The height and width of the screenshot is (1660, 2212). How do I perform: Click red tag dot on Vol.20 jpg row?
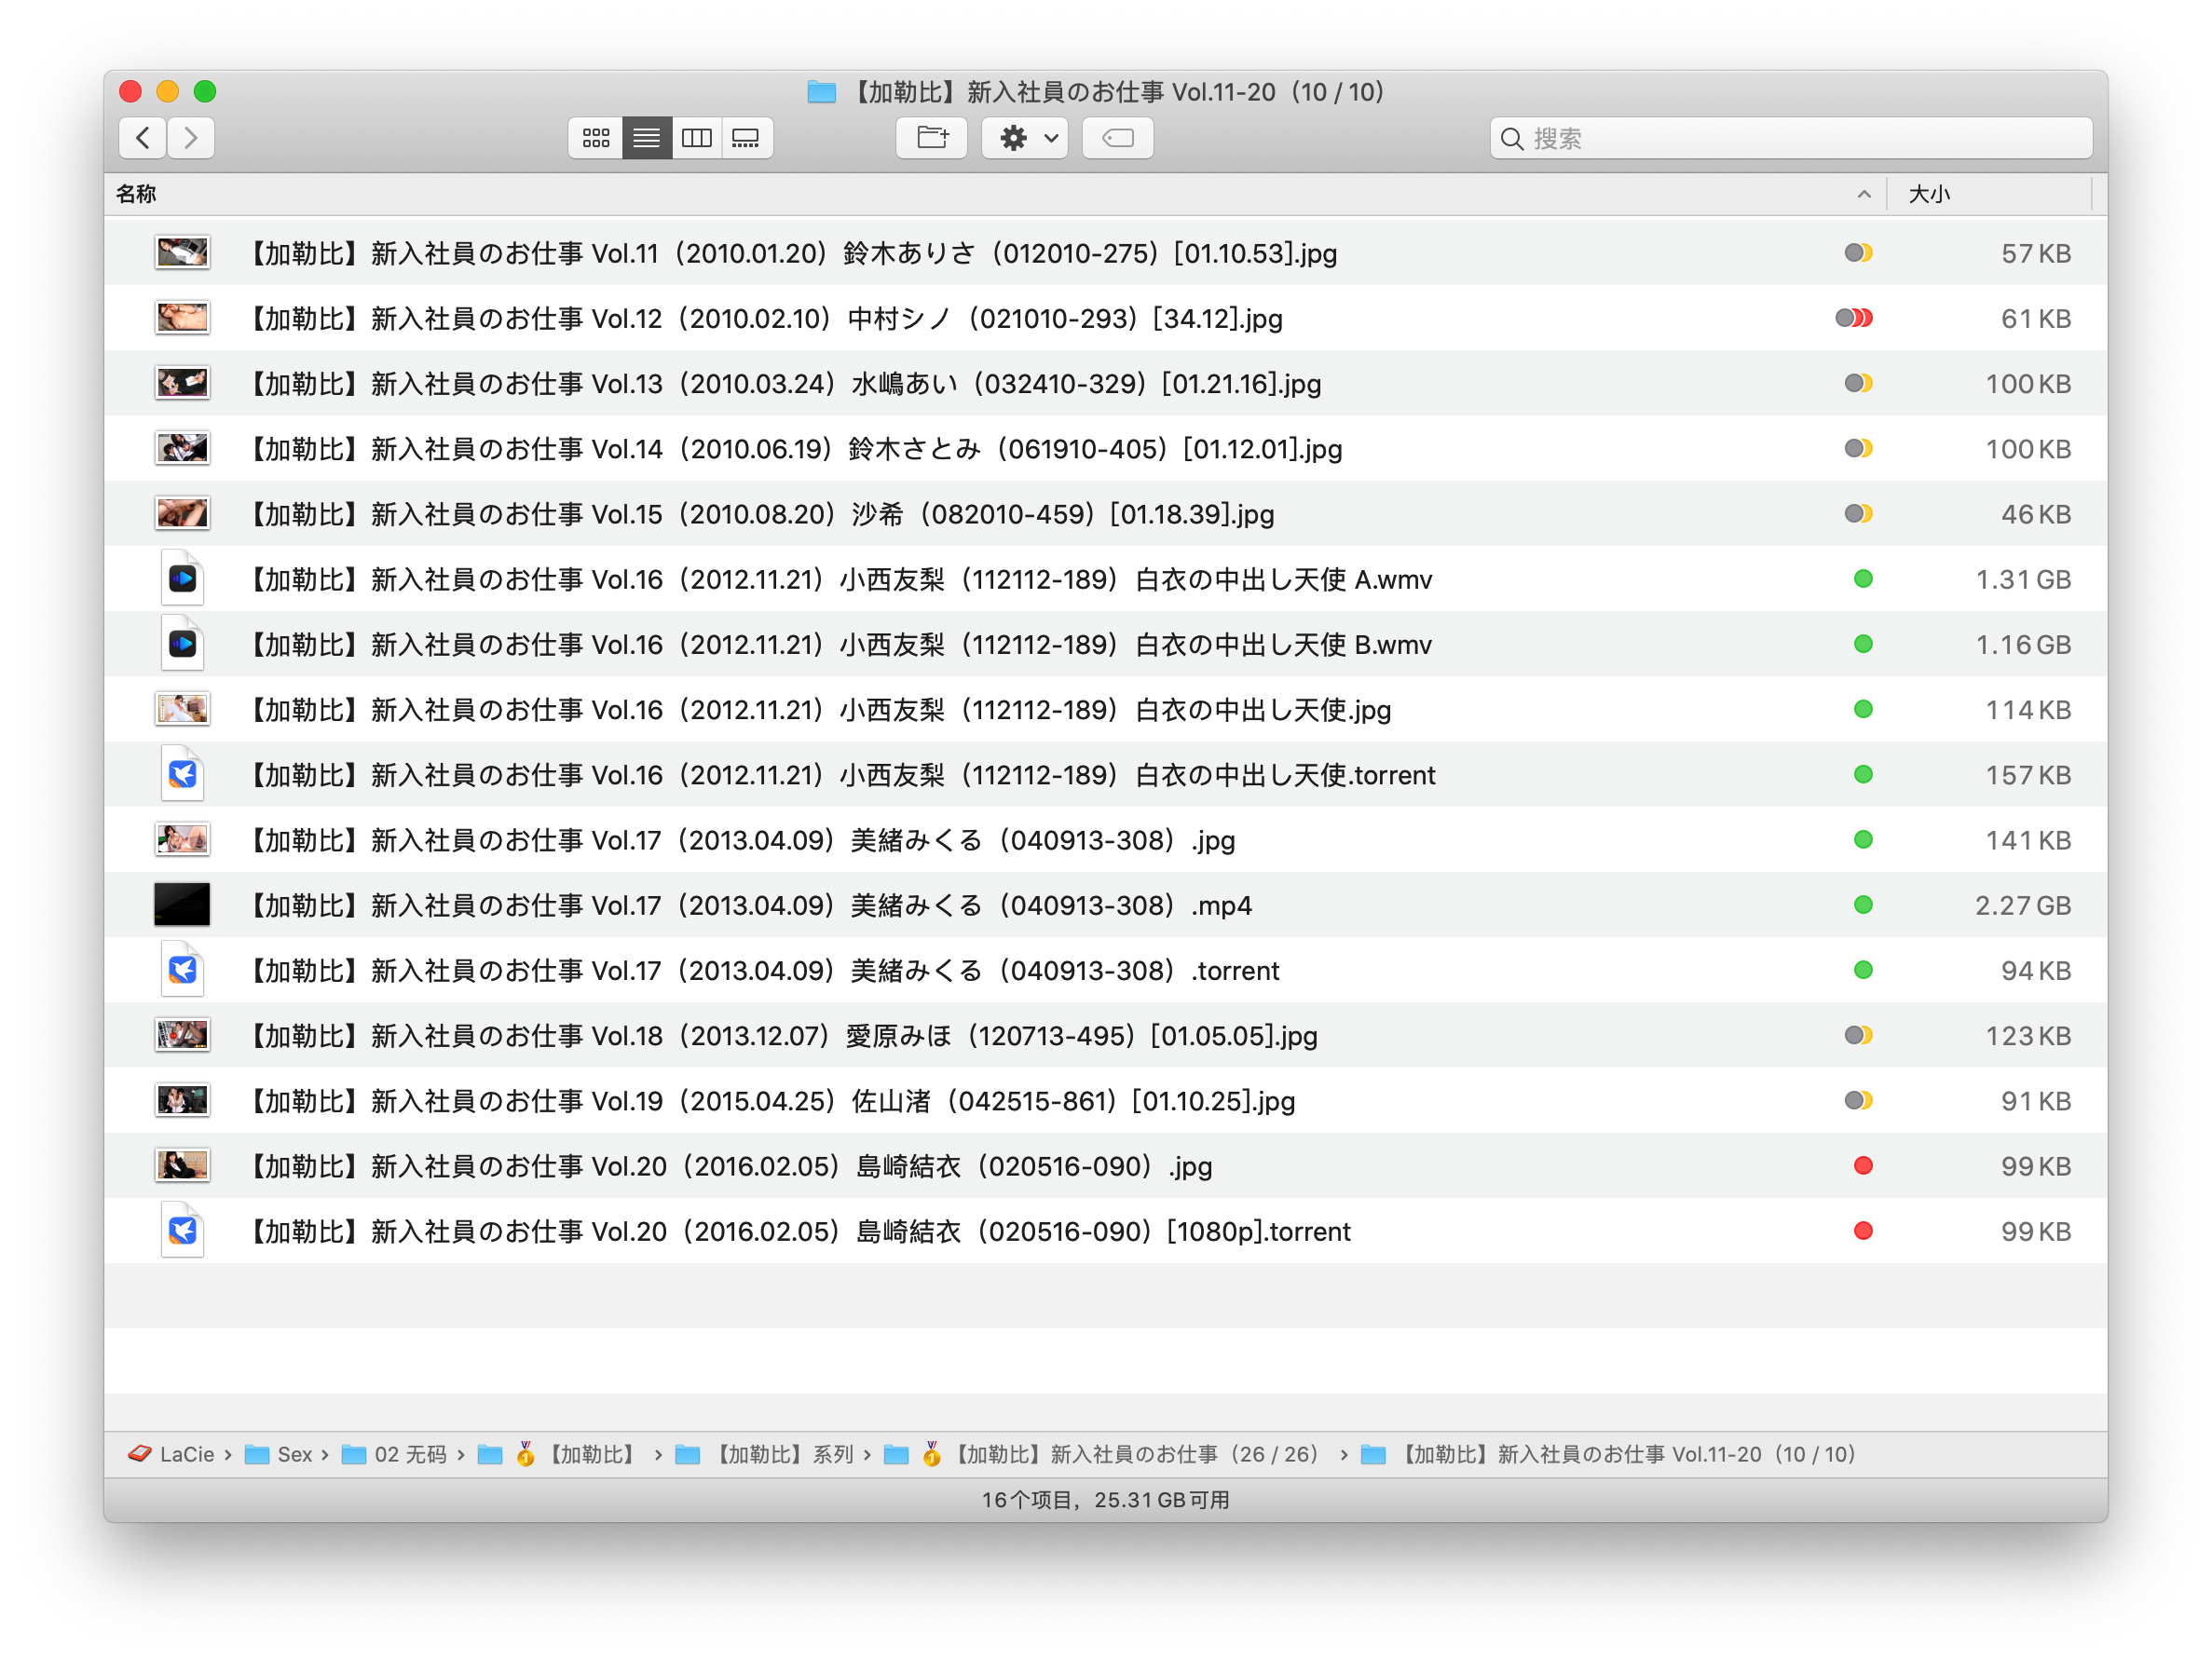tap(1862, 1166)
